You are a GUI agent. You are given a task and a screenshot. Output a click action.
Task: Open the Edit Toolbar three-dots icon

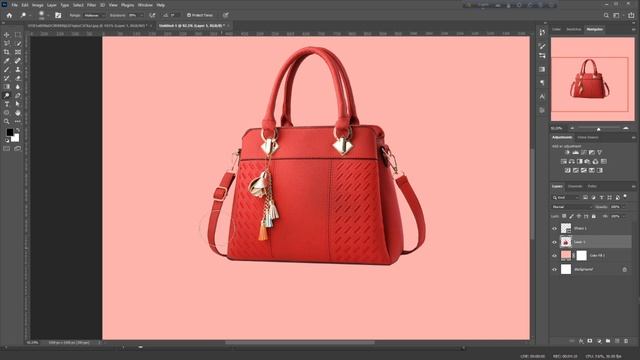point(18,121)
